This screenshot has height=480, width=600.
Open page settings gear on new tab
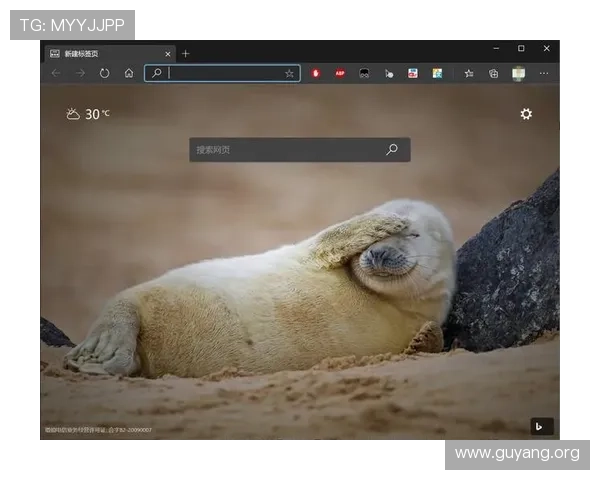click(x=526, y=114)
